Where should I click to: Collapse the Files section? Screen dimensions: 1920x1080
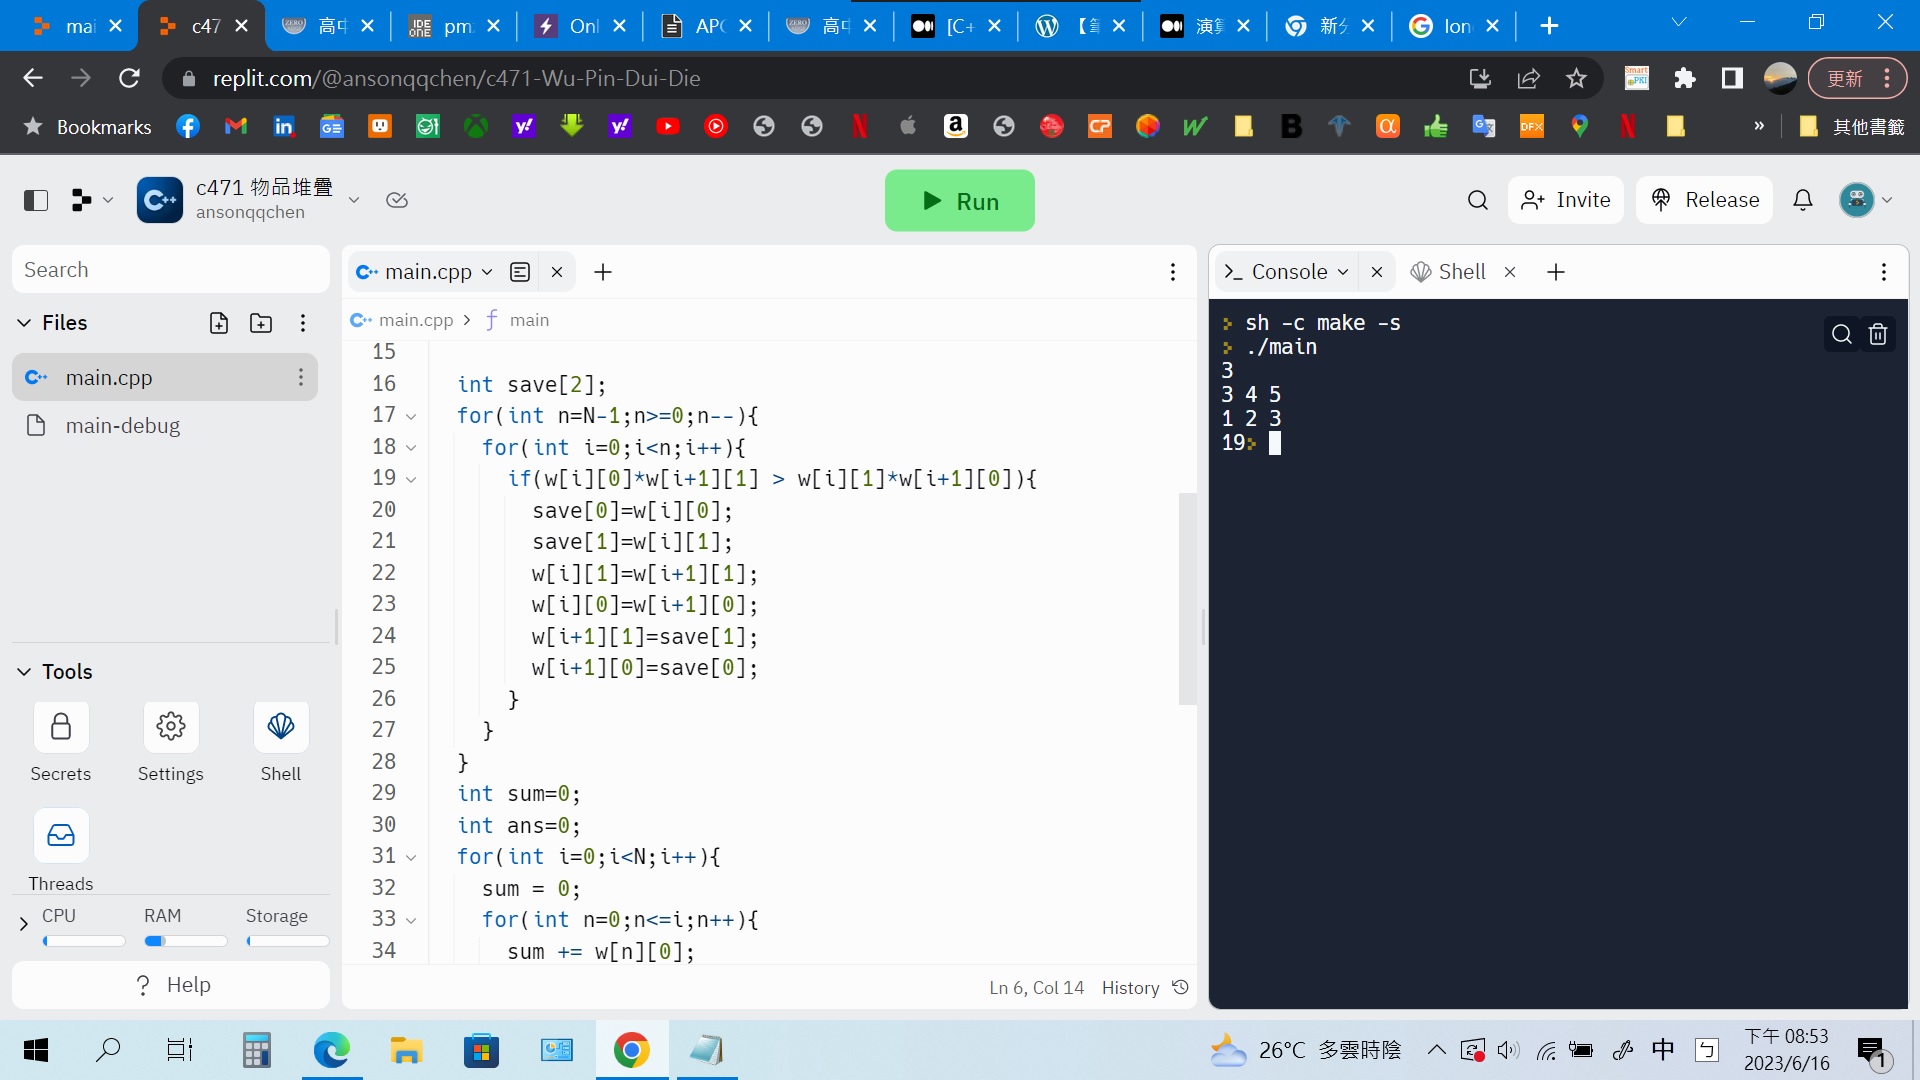tap(24, 323)
